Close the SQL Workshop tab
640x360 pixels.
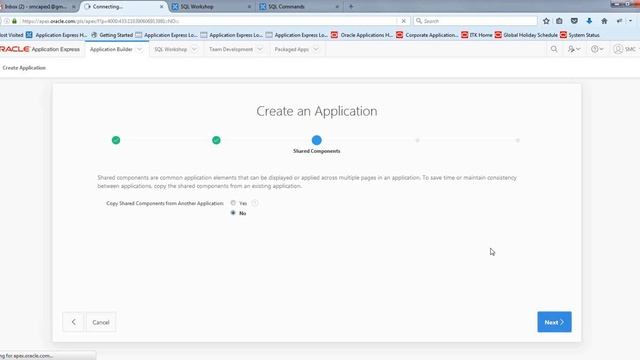pyautogui.click(x=249, y=7)
